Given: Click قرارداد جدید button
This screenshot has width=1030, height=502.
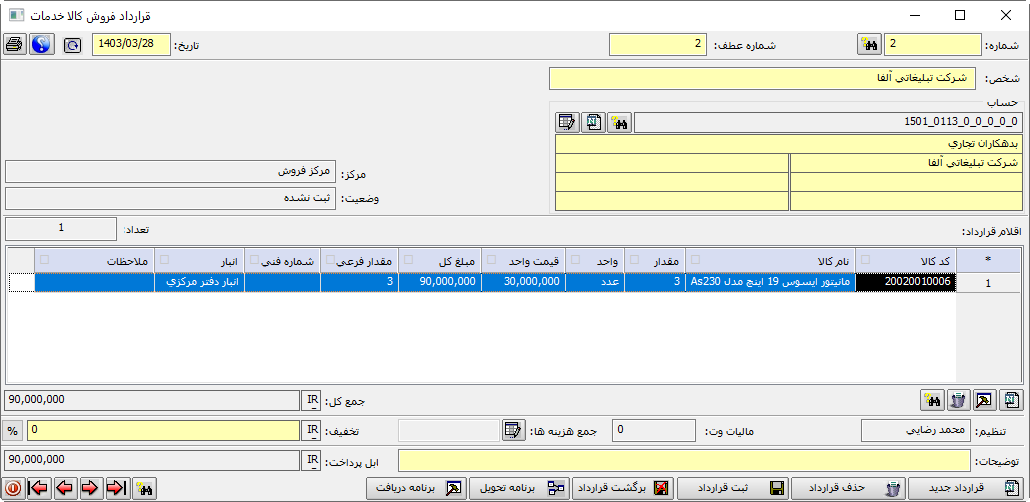Looking at the screenshot, I should click(x=965, y=488).
